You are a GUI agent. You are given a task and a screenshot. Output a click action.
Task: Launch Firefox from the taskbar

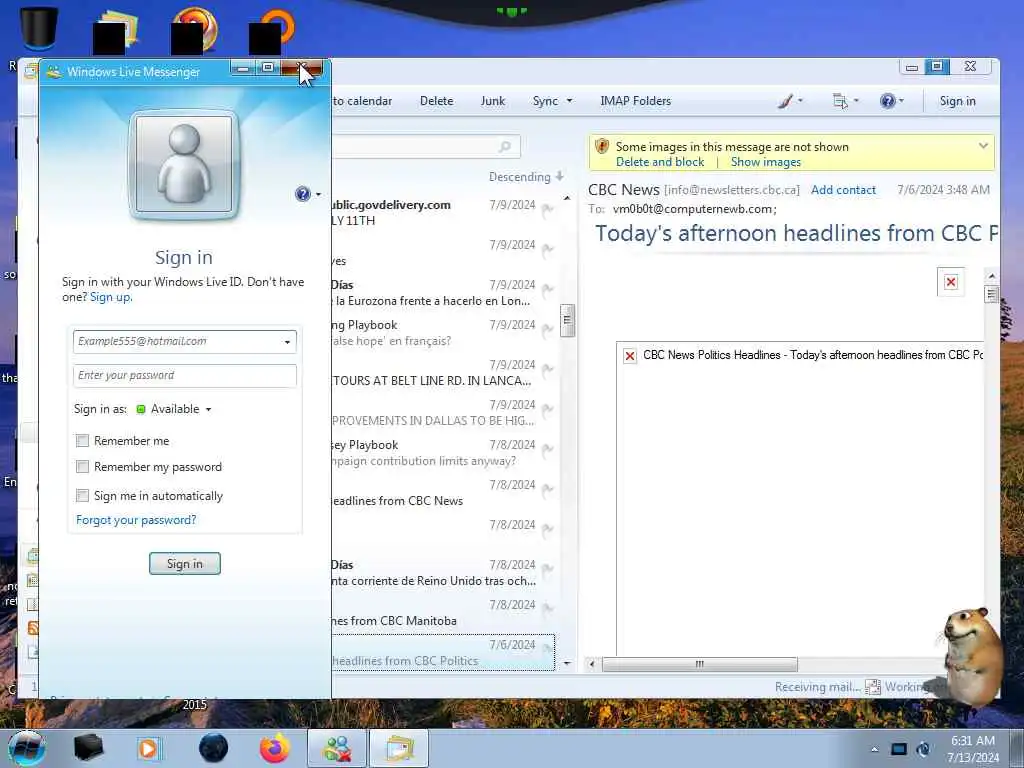click(x=275, y=748)
